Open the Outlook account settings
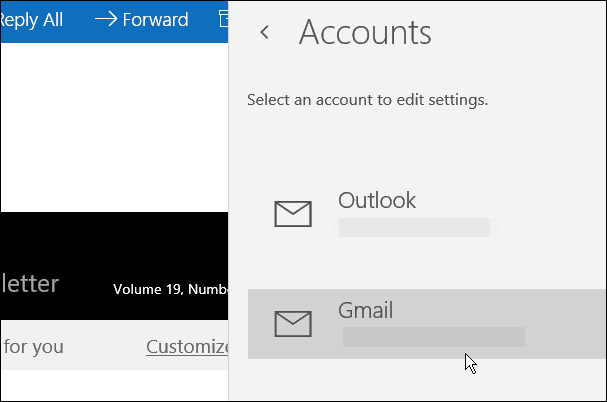The width and height of the screenshot is (607, 402). [426, 213]
